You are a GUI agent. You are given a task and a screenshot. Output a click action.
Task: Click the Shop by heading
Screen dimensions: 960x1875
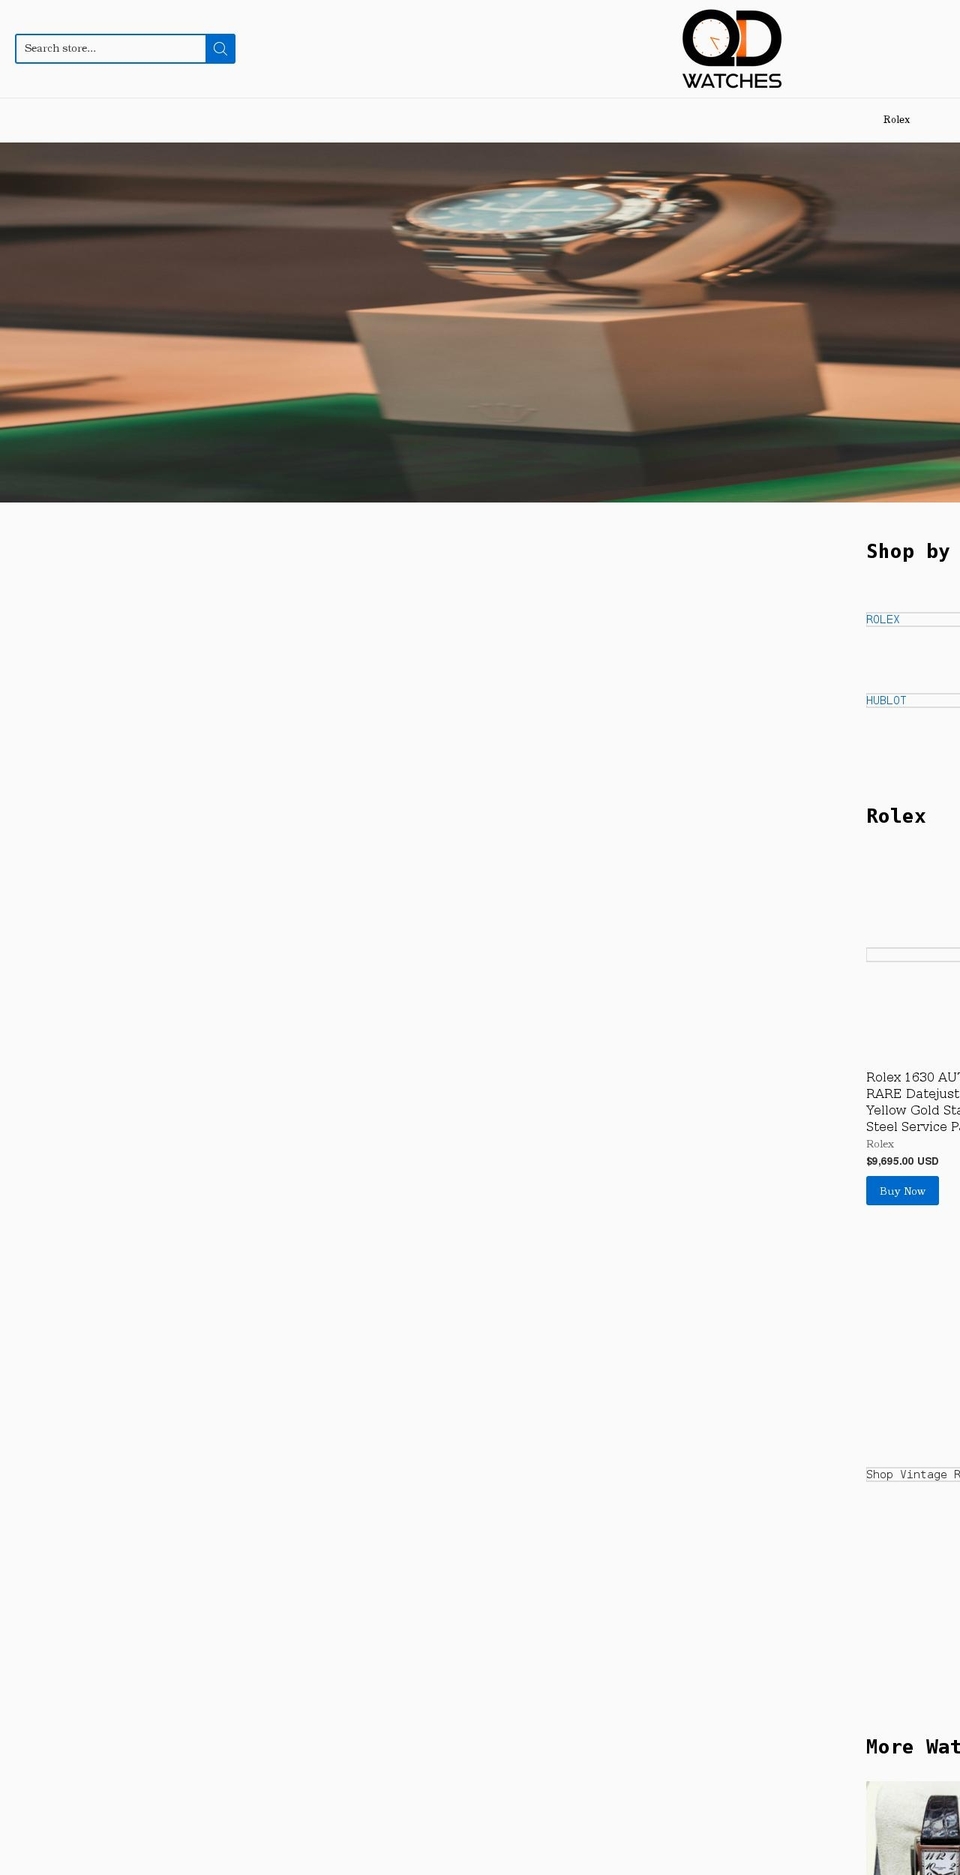point(908,551)
